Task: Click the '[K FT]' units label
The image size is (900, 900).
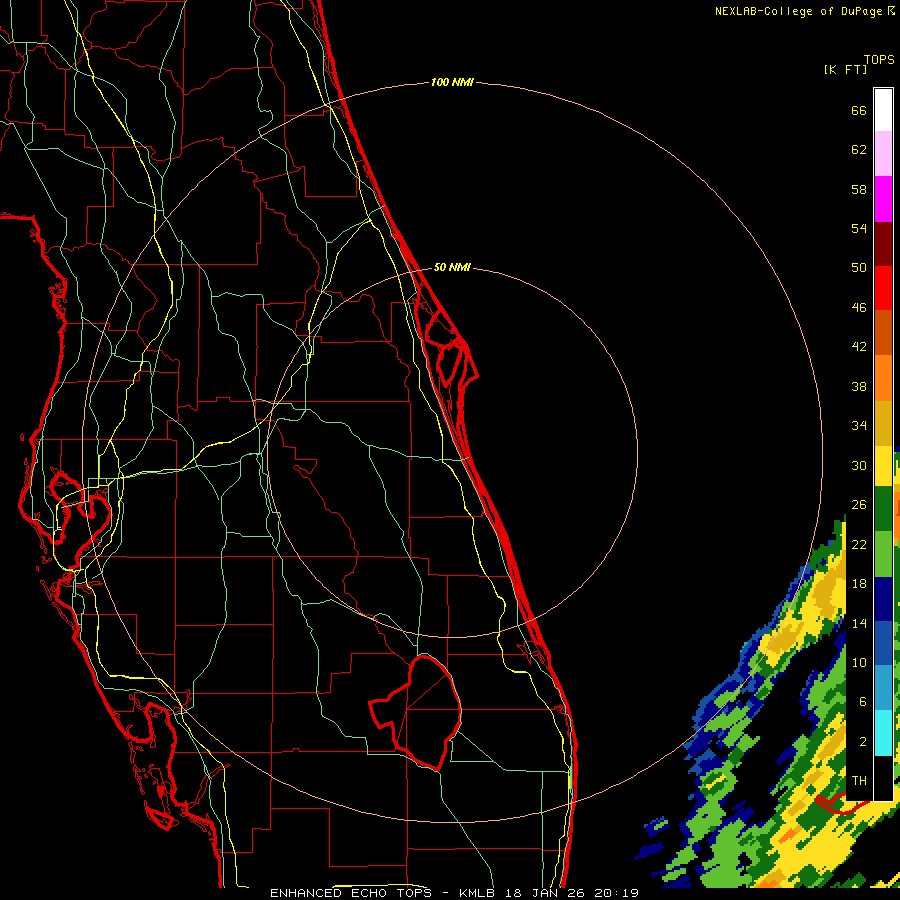Action: [845, 70]
